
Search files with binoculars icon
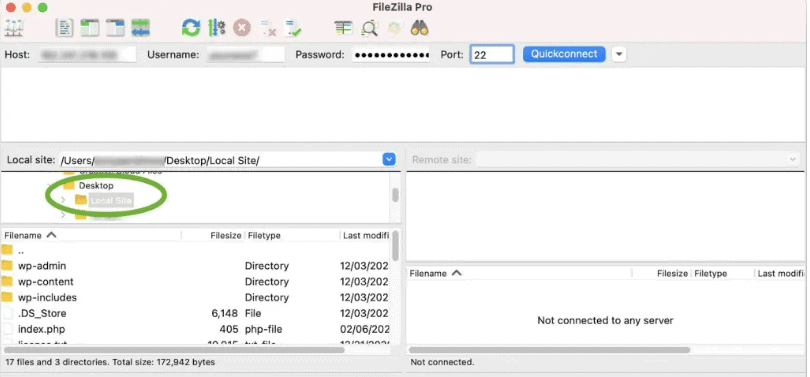point(419,28)
